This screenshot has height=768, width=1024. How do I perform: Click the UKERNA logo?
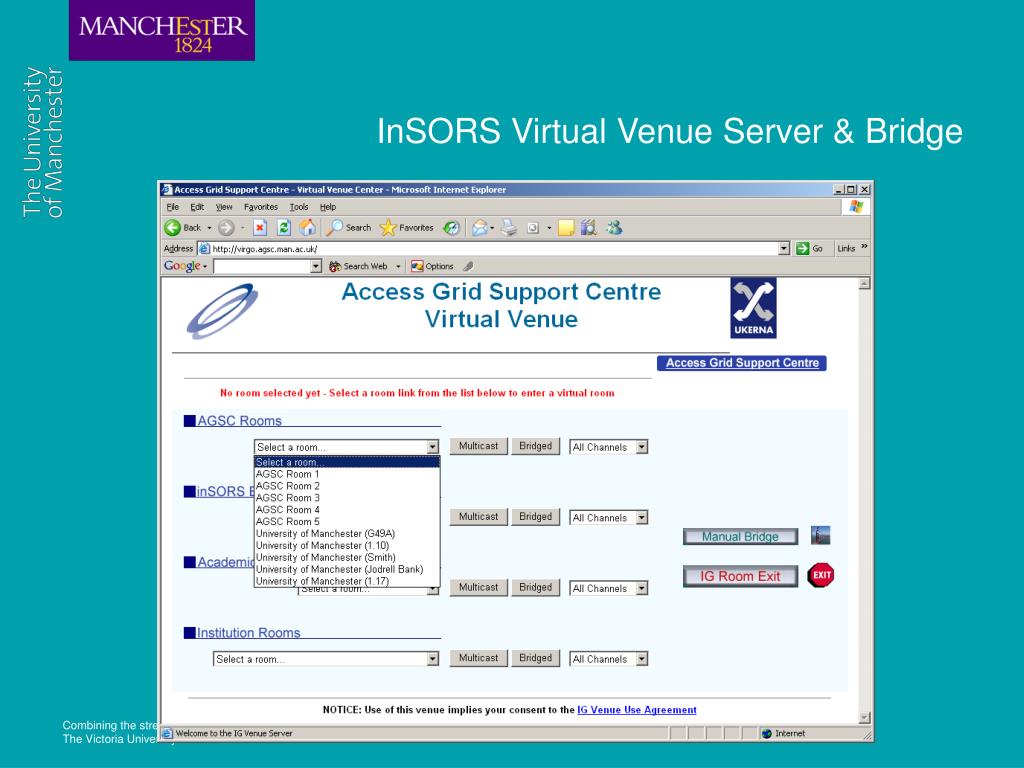[x=754, y=308]
